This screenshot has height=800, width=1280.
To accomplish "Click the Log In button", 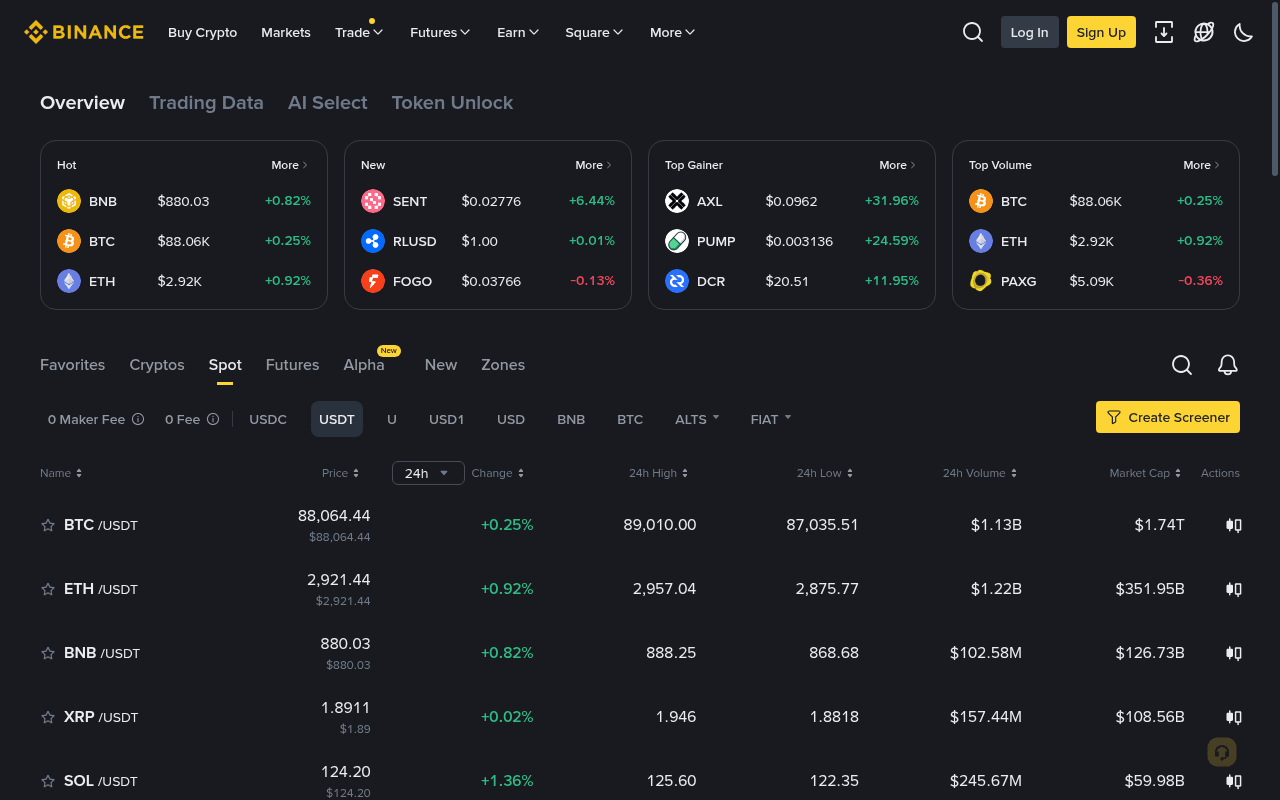I will tap(1029, 32).
